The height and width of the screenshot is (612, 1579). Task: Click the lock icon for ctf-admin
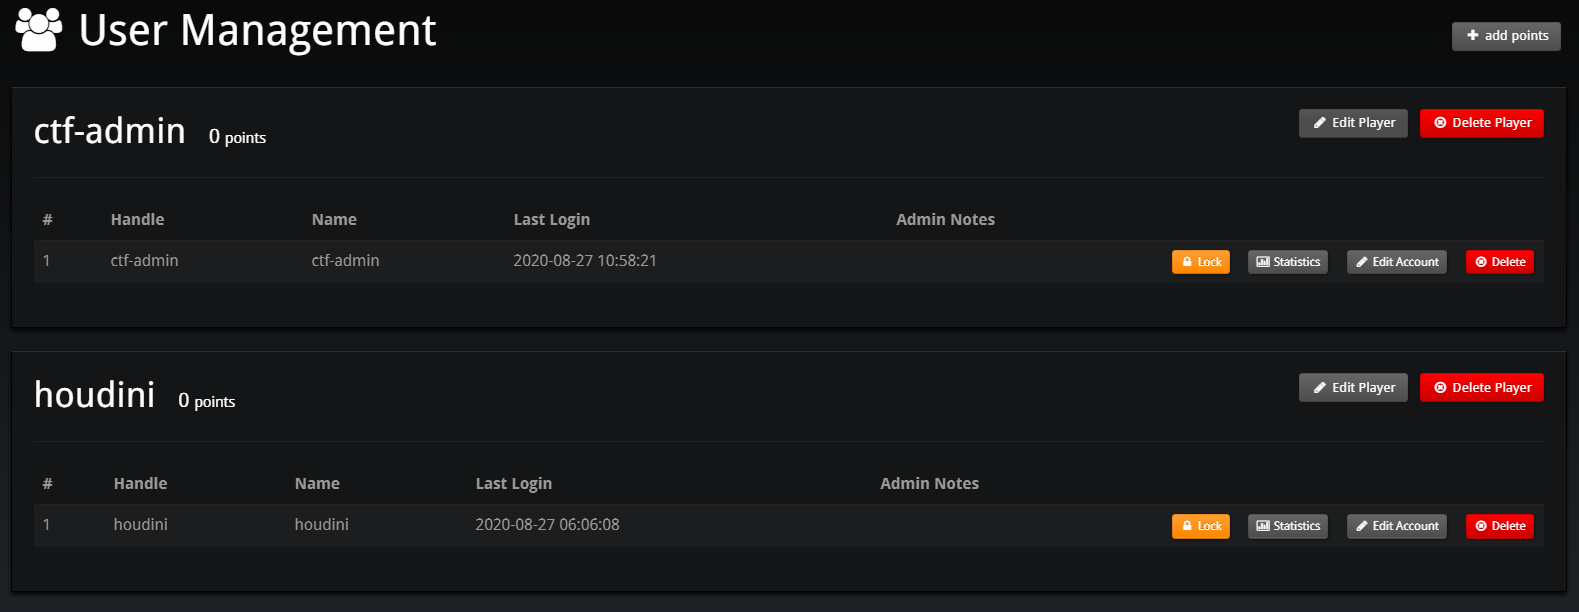click(1186, 261)
